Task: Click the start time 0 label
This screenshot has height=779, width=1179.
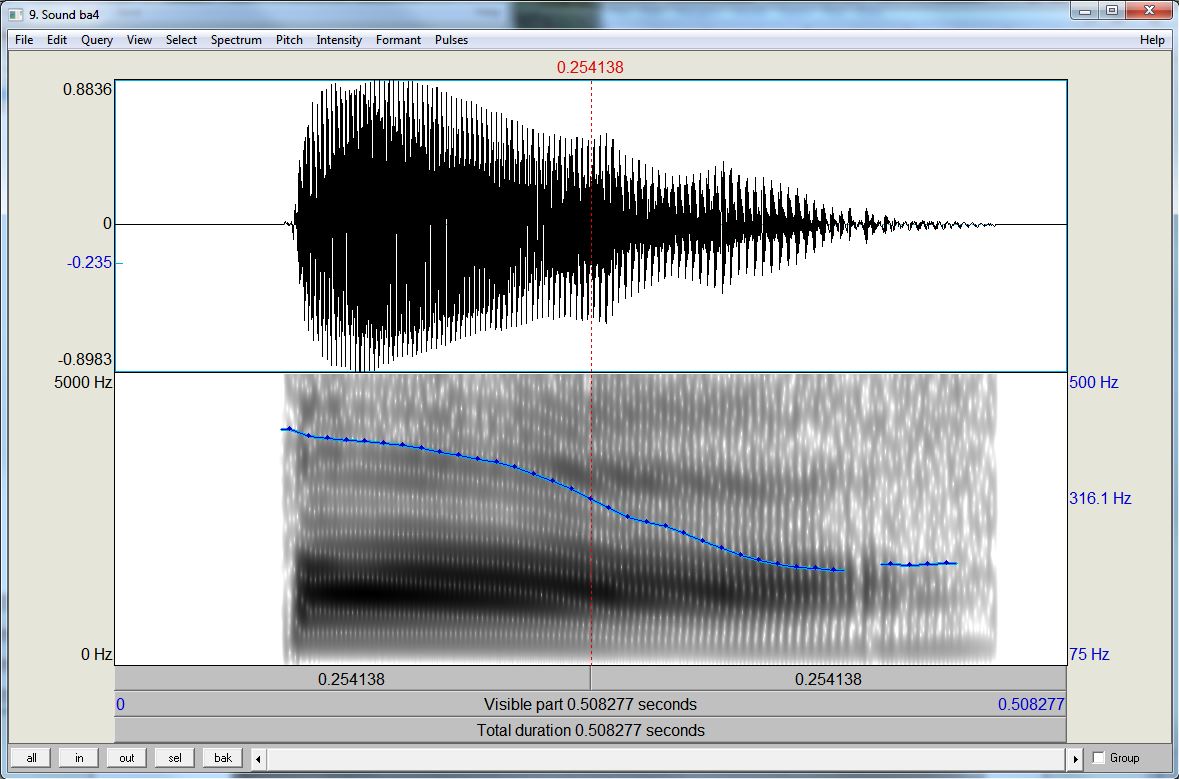Action: 120,705
